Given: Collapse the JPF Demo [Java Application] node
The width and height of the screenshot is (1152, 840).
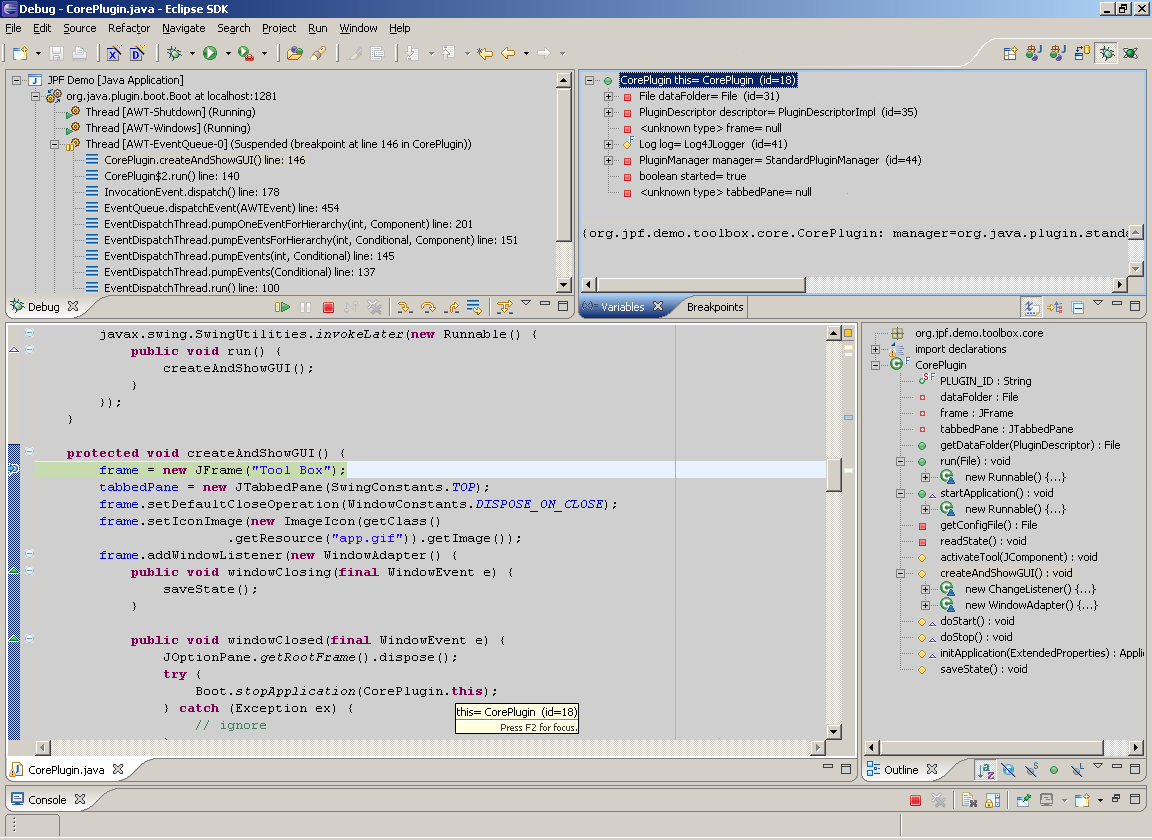Looking at the screenshot, I should click(x=16, y=80).
